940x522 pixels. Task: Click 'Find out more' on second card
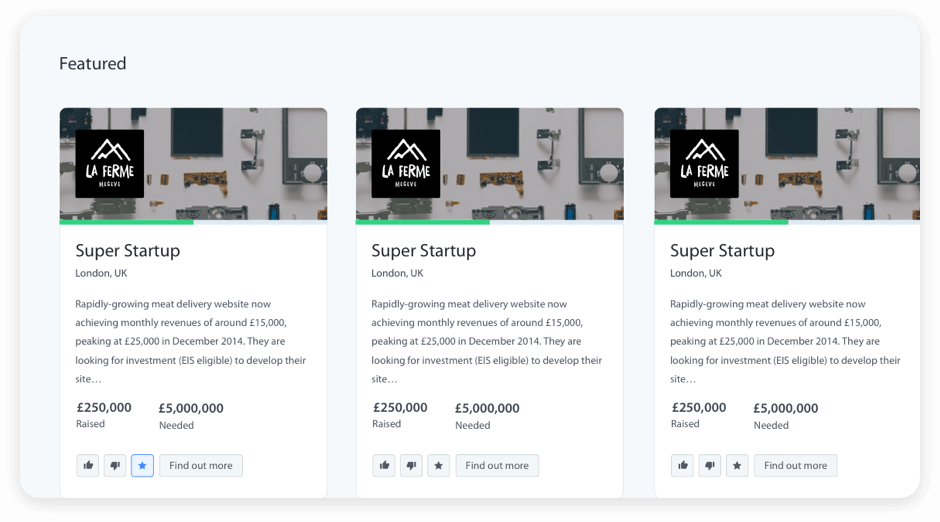497,466
